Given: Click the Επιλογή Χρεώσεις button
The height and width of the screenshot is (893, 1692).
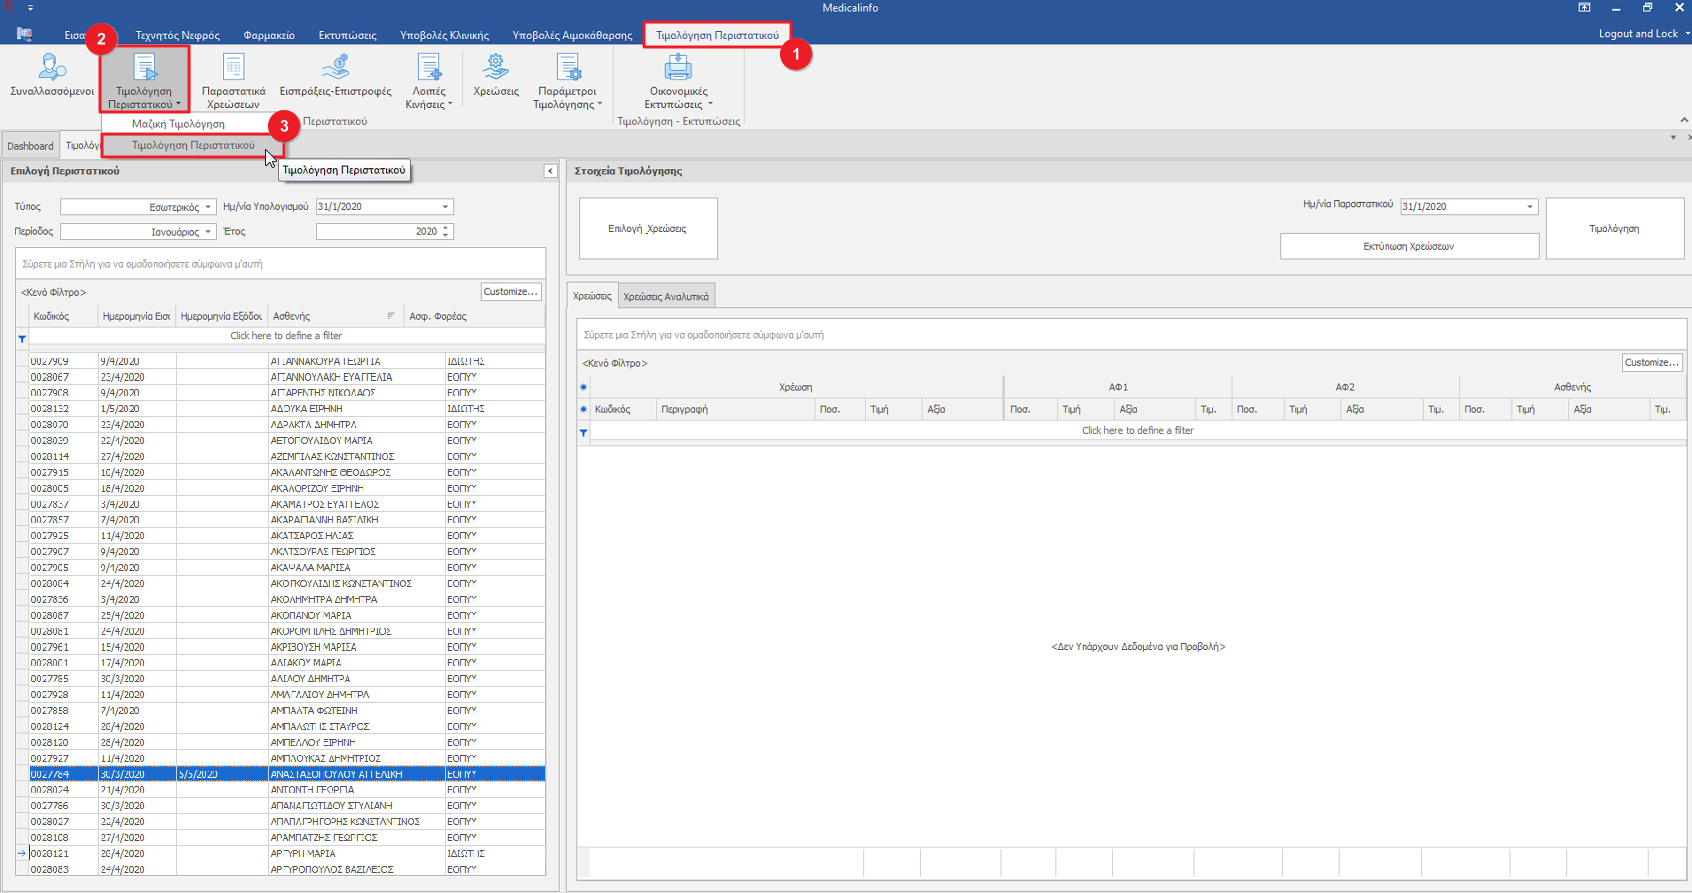Looking at the screenshot, I should point(648,229).
